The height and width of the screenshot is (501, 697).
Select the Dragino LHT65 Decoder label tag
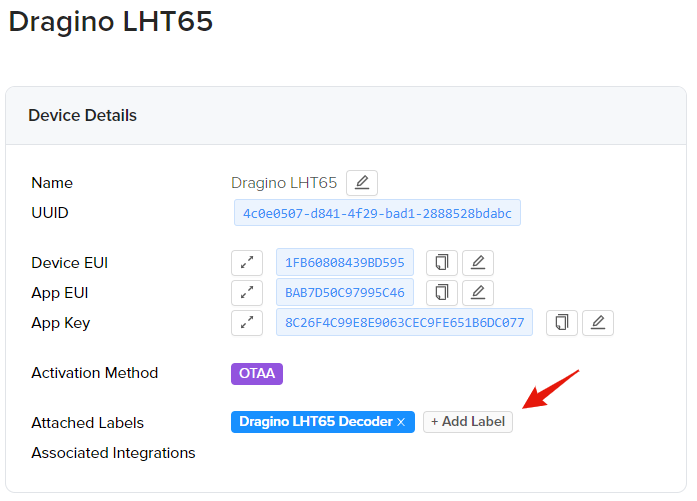click(315, 422)
